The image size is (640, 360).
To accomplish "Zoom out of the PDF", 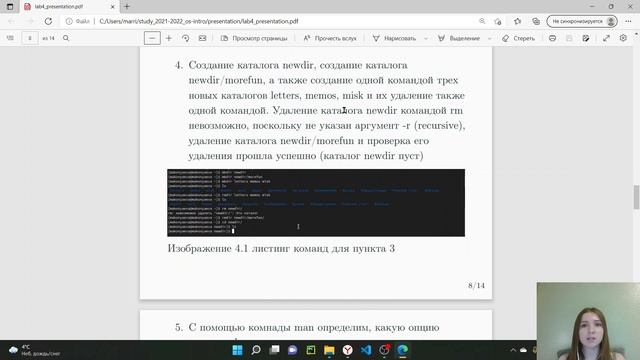I will pos(152,38).
